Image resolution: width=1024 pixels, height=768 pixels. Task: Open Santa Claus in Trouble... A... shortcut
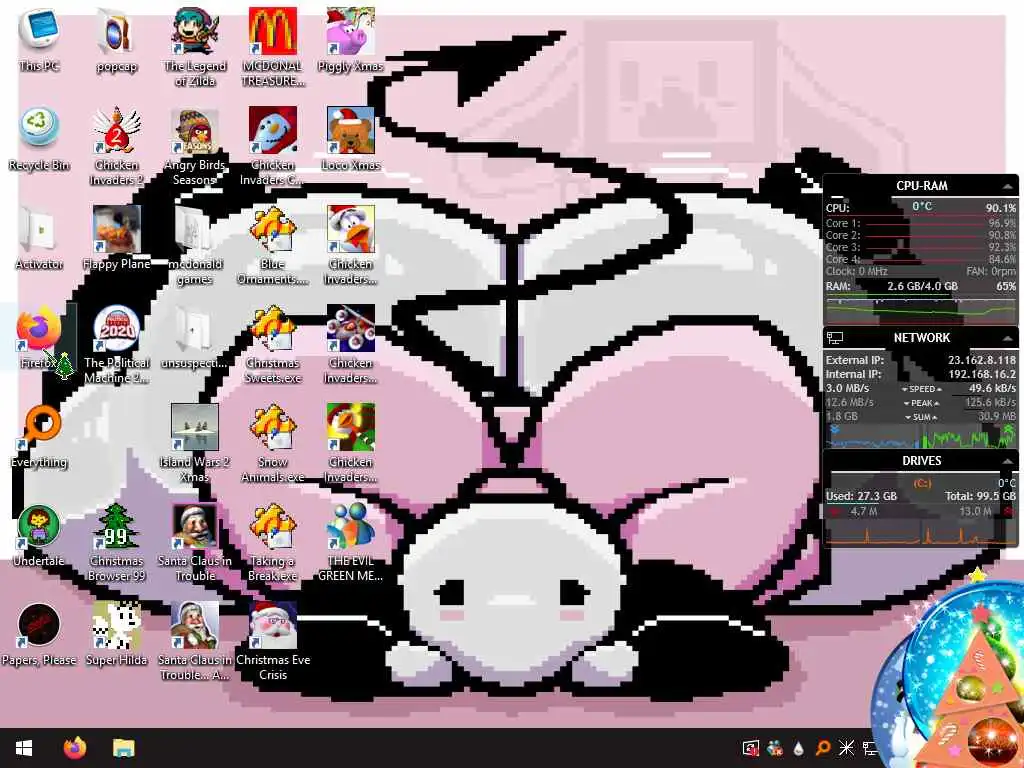pyautogui.click(x=195, y=641)
